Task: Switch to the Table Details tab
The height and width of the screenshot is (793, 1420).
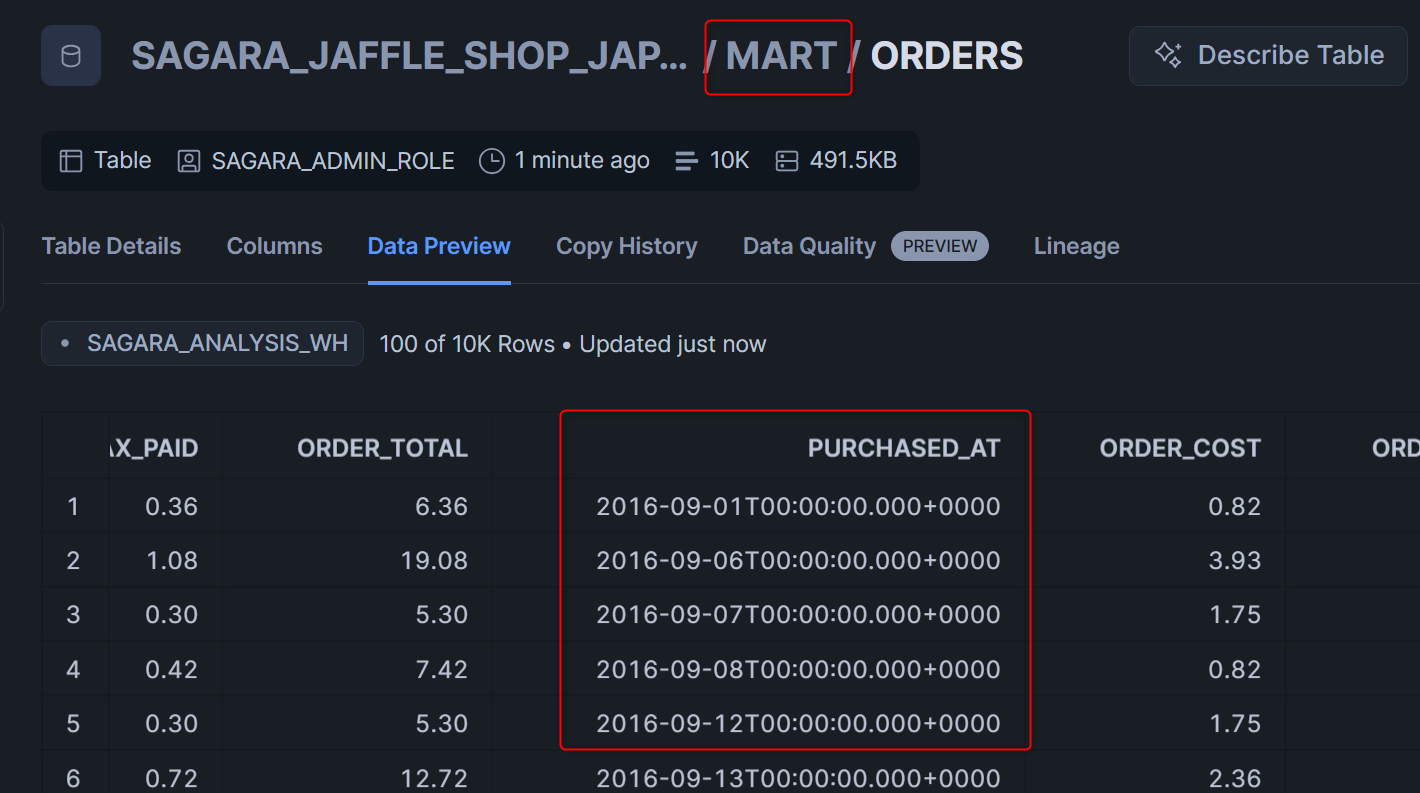Action: (x=112, y=246)
